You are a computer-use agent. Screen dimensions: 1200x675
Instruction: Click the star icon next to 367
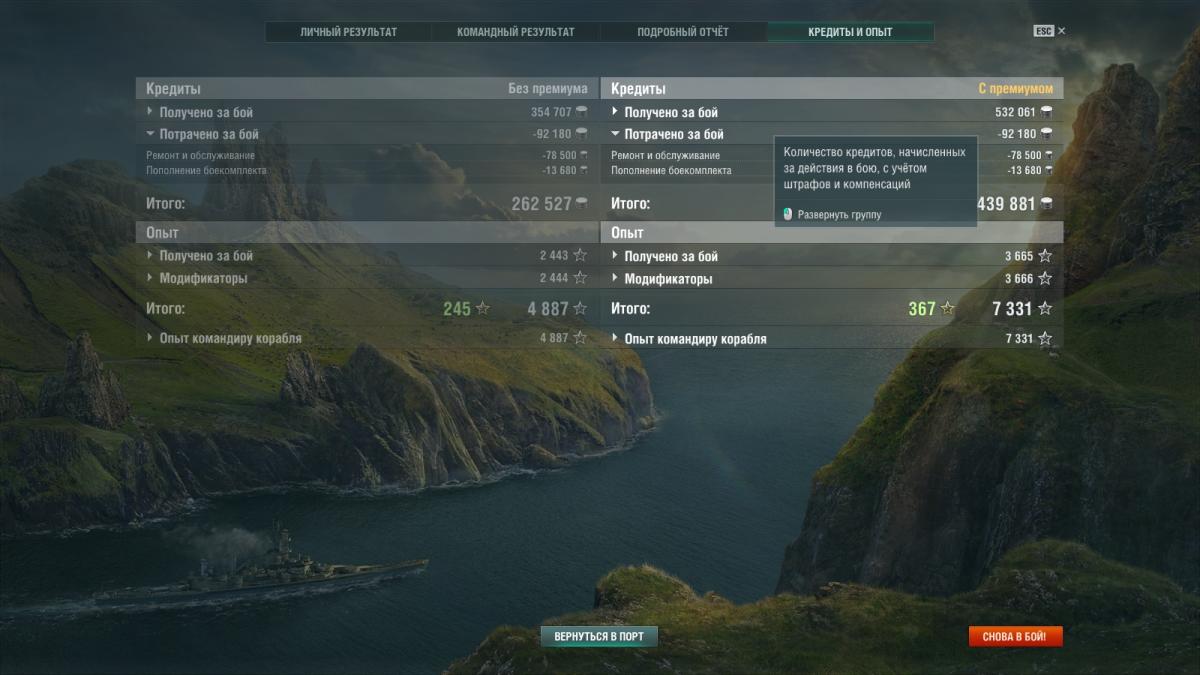tap(948, 308)
